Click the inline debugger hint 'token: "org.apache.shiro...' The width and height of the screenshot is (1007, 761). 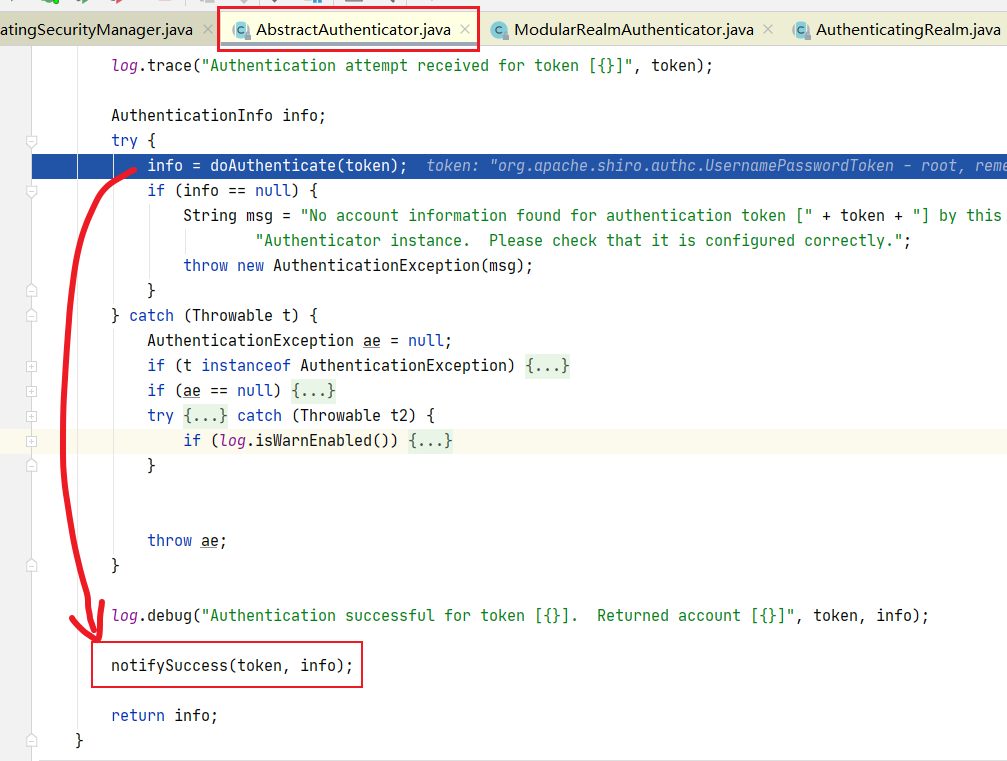pos(716,166)
